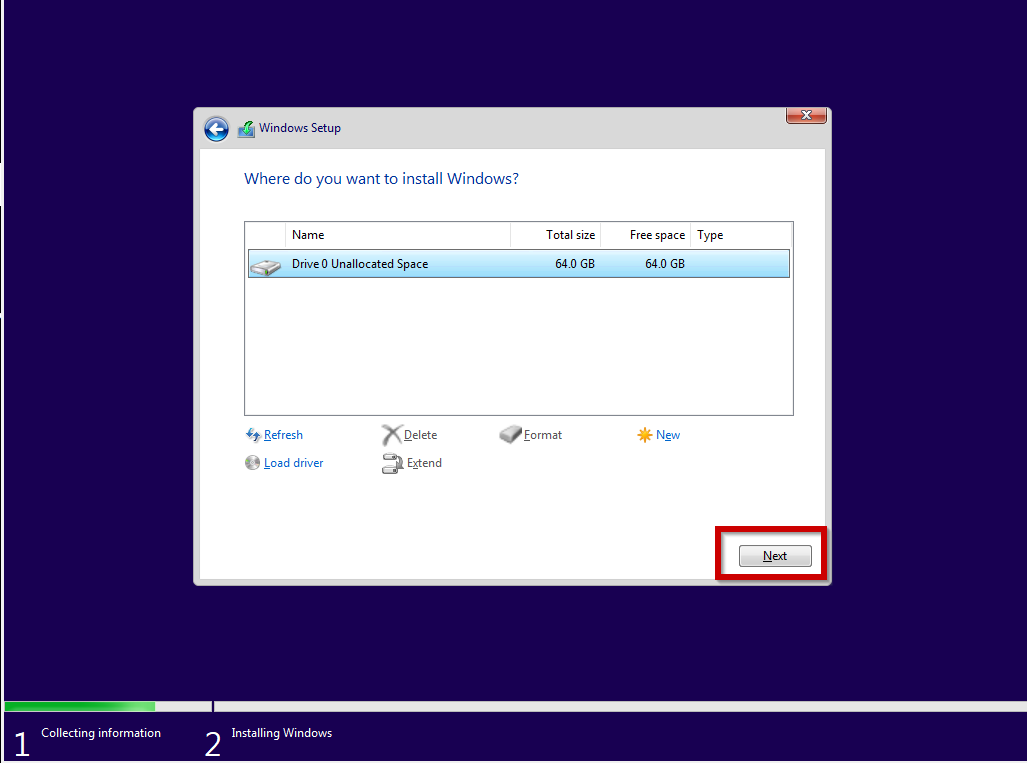Click the "Where do you want to install Windows?" heading
This screenshot has height=763, width=1027.
coord(381,179)
